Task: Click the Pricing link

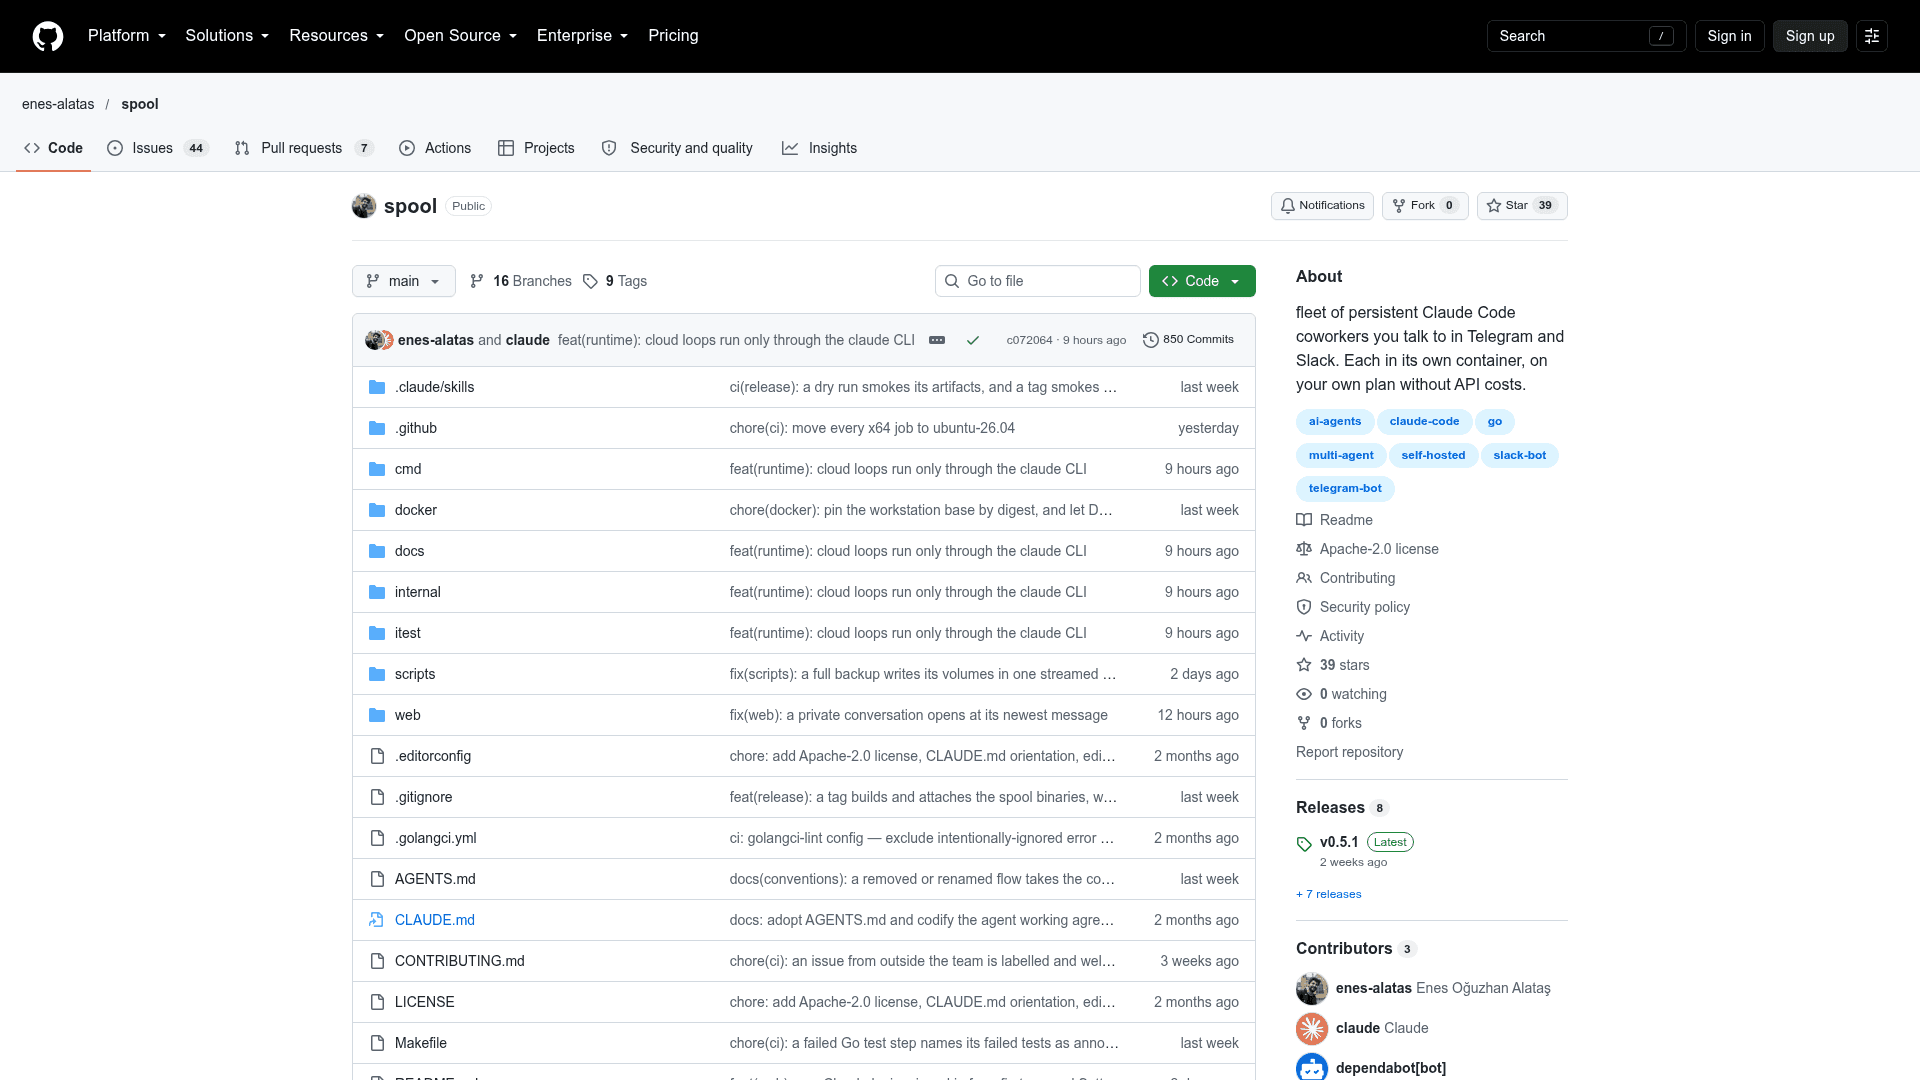Action: pos(673,36)
